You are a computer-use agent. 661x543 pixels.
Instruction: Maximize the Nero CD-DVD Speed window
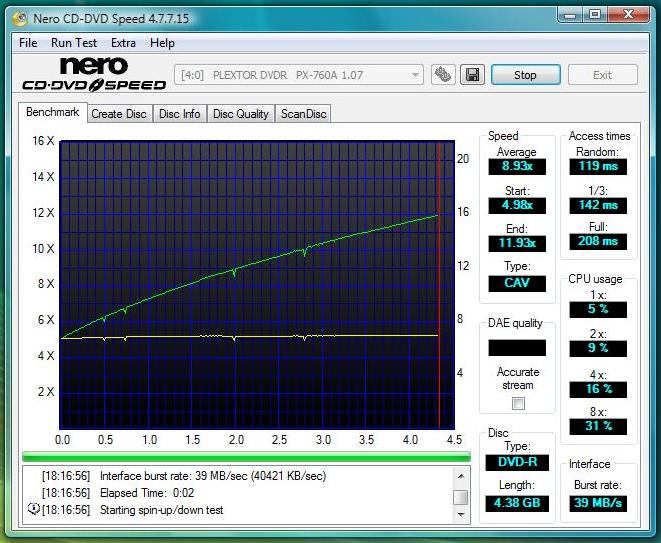tap(594, 15)
